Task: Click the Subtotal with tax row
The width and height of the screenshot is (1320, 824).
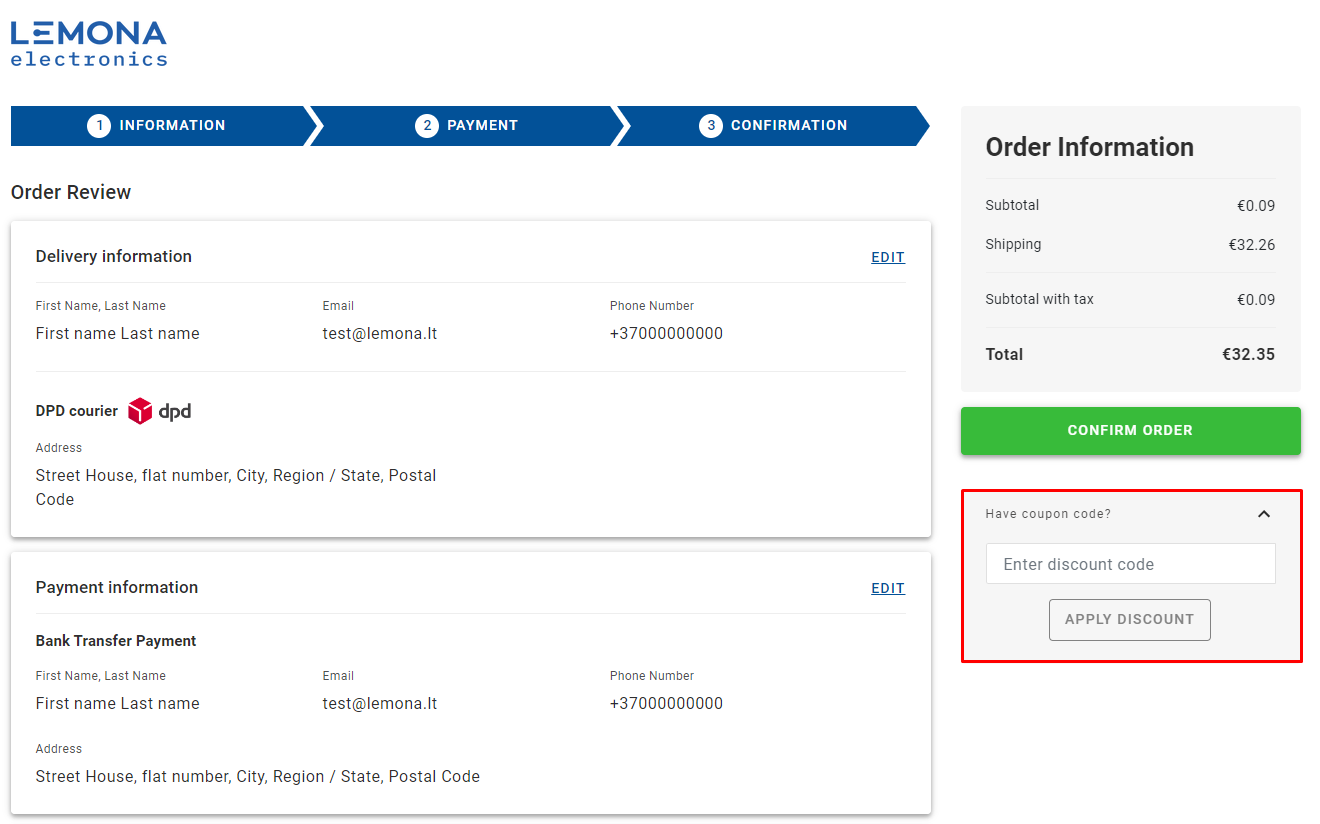Action: tap(1129, 299)
